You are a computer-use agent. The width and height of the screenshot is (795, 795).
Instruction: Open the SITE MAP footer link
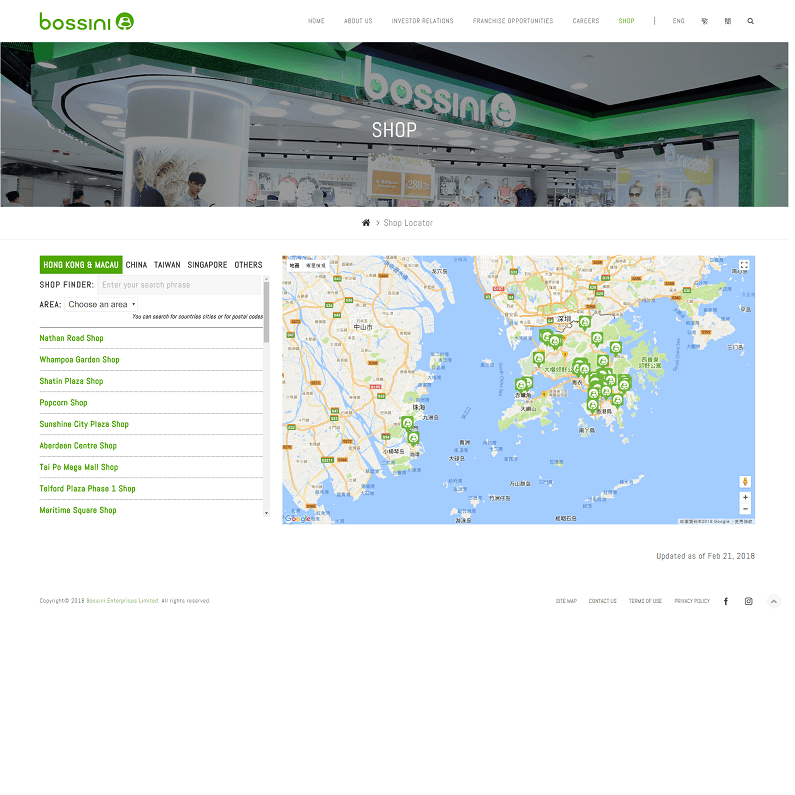click(566, 601)
